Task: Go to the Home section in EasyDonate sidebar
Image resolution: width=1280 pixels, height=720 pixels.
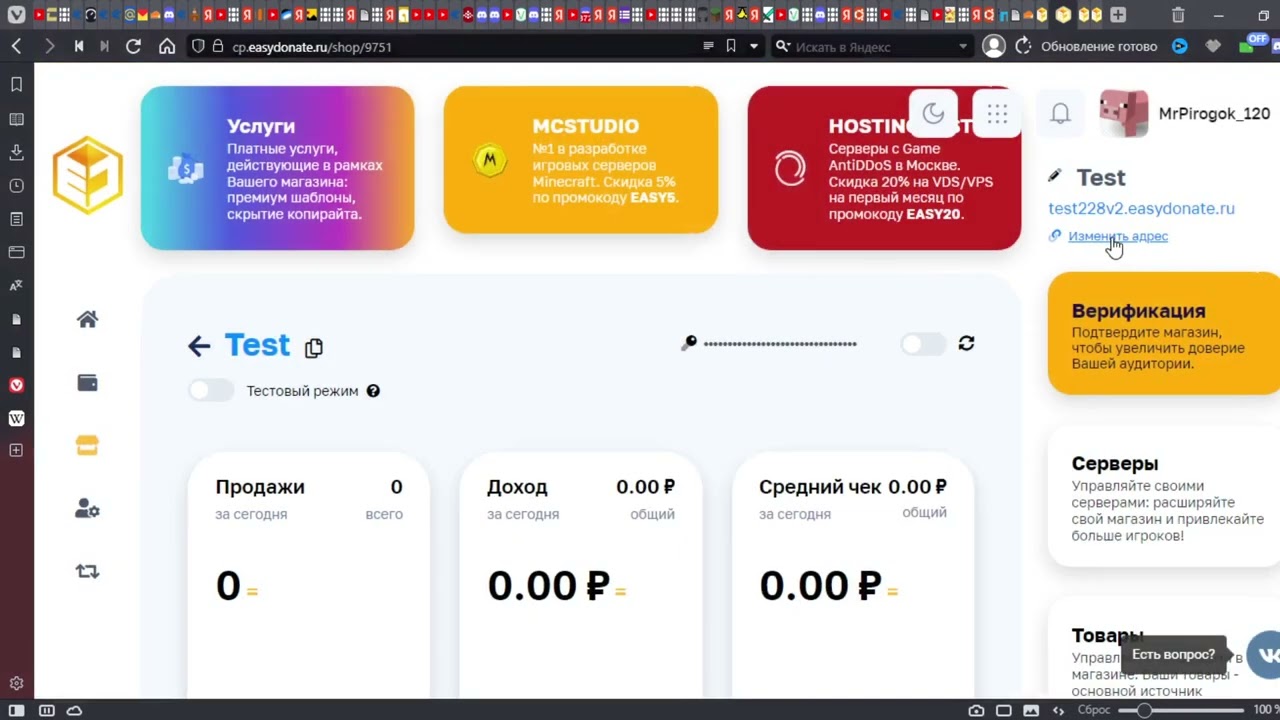Action: pyautogui.click(x=87, y=319)
